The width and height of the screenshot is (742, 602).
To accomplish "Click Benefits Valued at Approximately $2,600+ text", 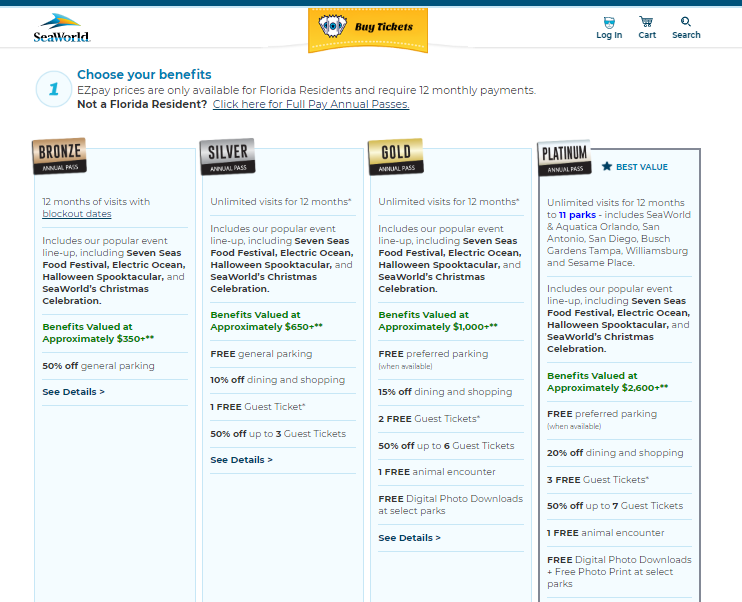I will pos(607,382).
